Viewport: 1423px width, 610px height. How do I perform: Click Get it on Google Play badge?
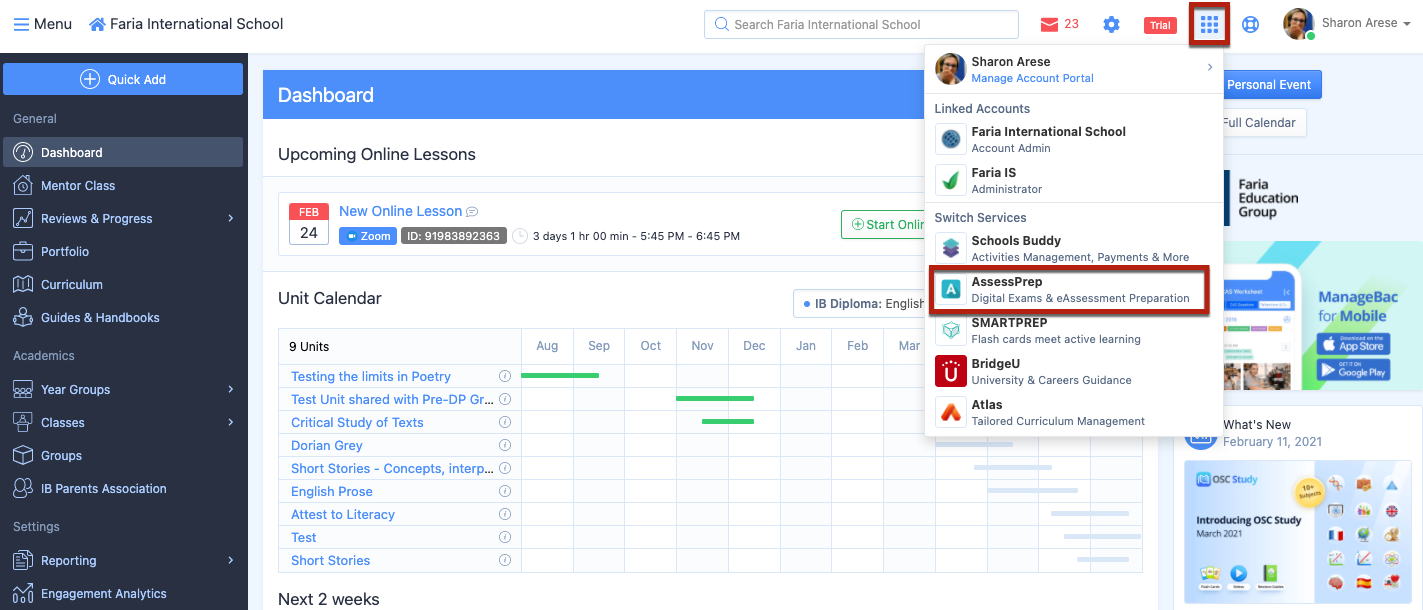1352,368
